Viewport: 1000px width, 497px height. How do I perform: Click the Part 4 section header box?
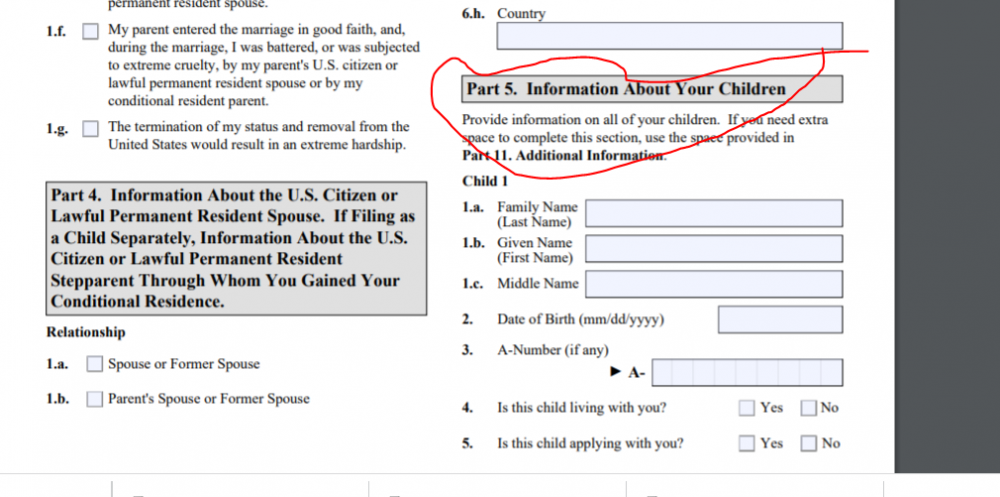237,248
